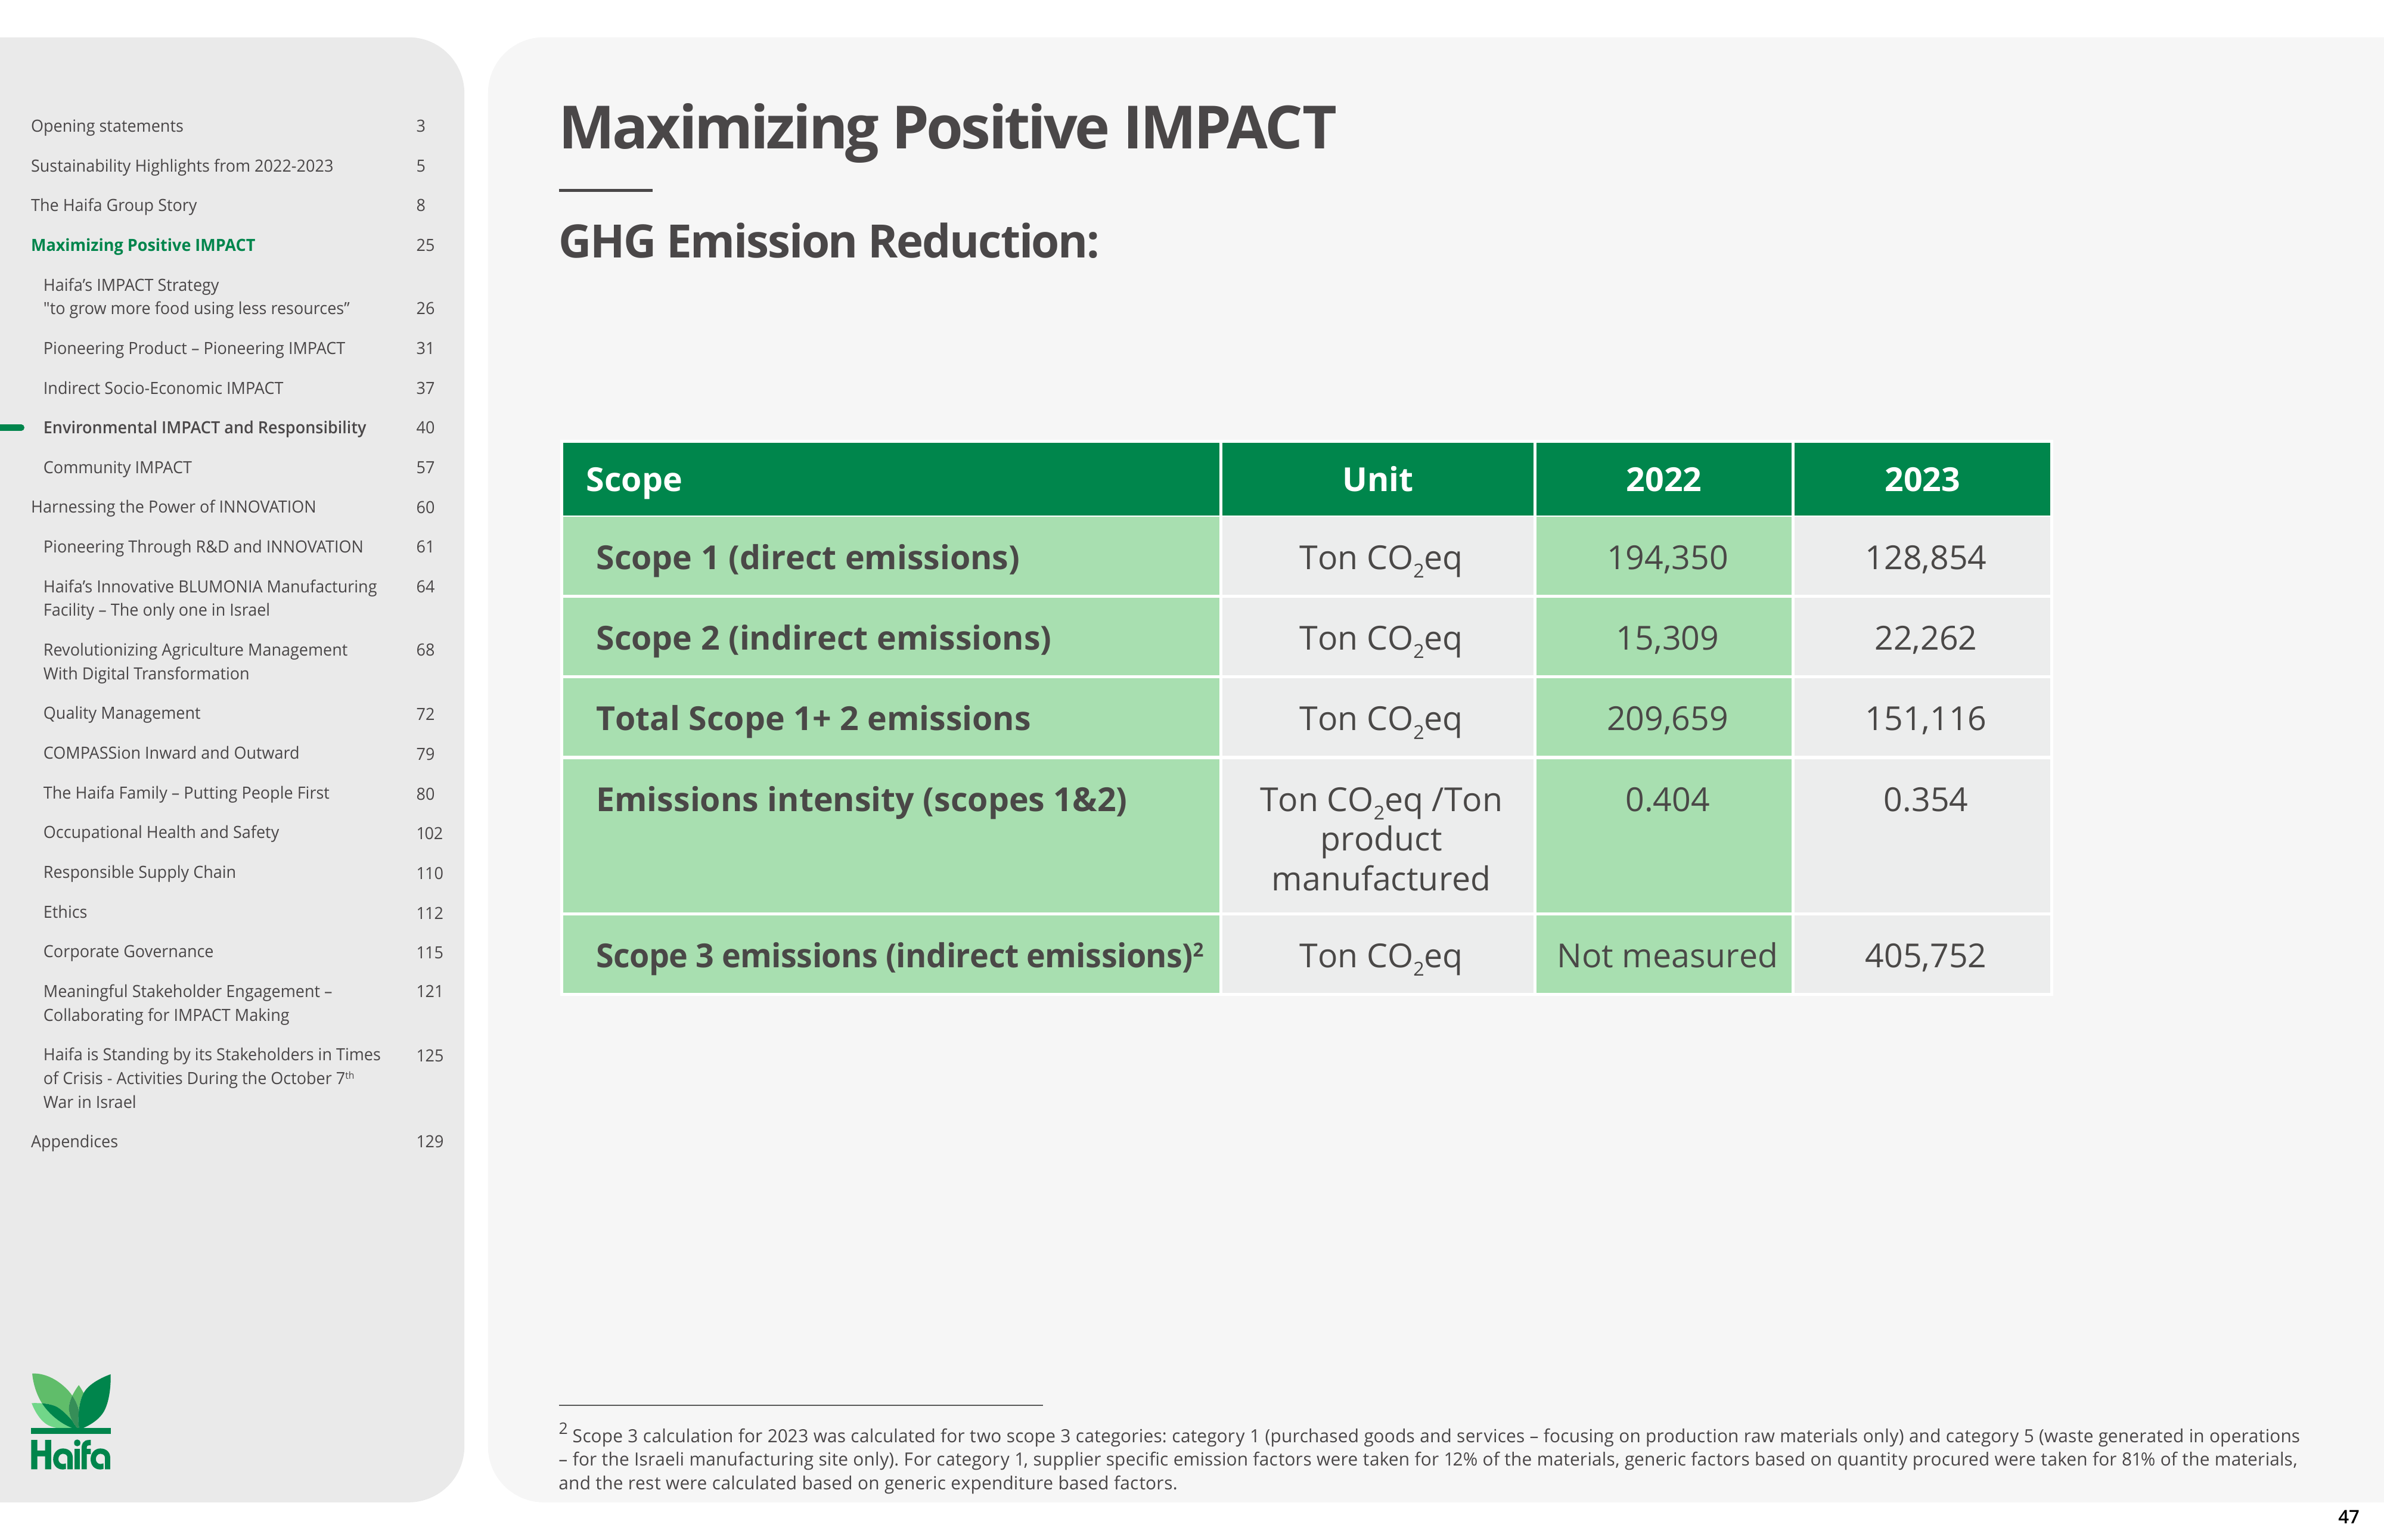The height and width of the screenshot is (1540, 2384).
Task: Go to Pioneering Product – Pioneering IMPACT
Action: (x=194, y=348)
